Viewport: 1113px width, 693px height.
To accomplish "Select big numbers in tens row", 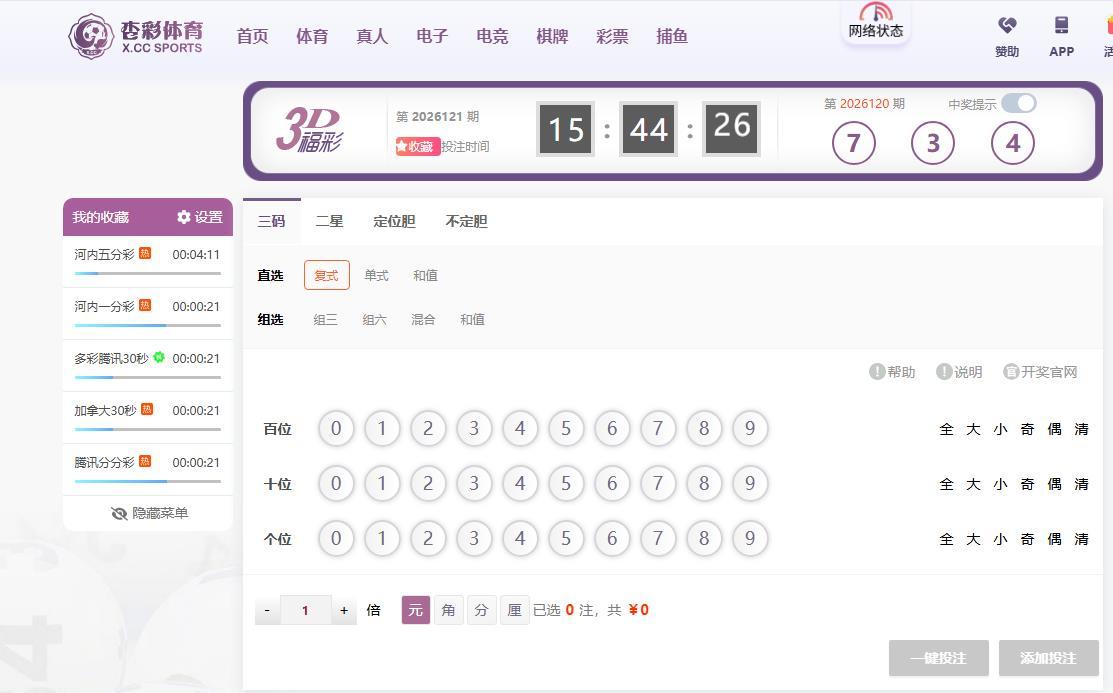I will coord(973,484).
